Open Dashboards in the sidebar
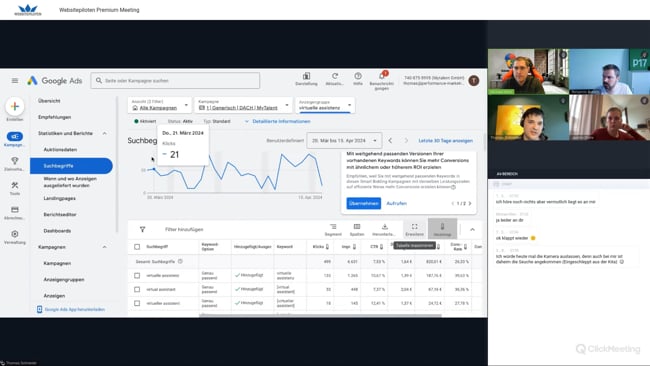650x366 pixels. (57, 231)
